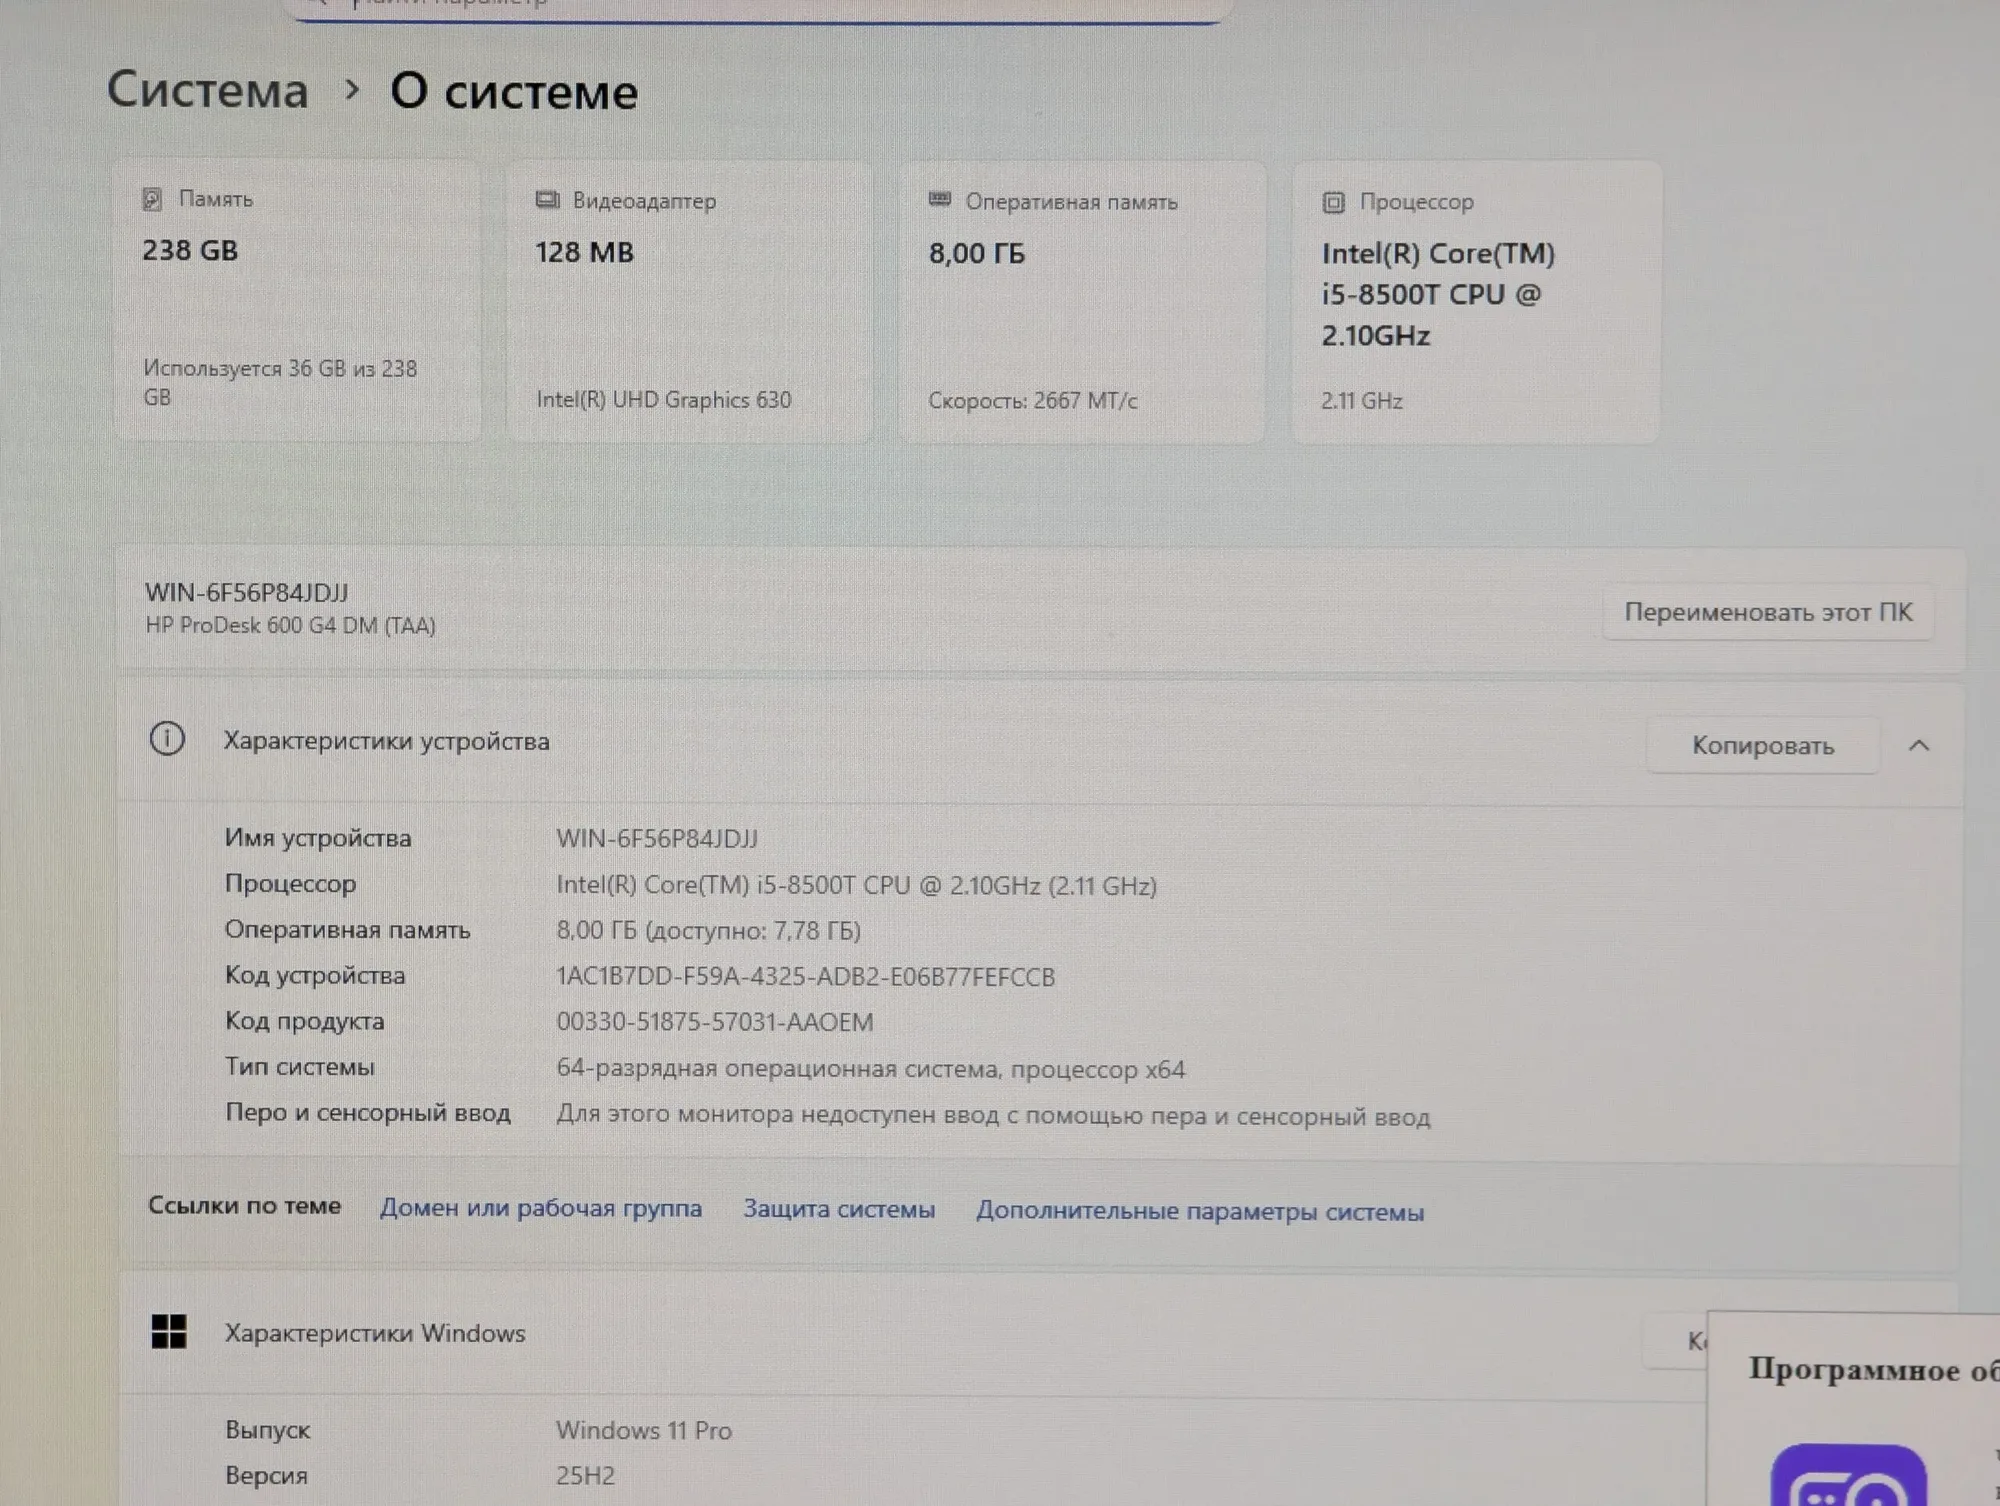The width and height of the screenshot is (2000, 1506).
Task: Click the Тип системы 64-разрядная value
Action: 870,1069
